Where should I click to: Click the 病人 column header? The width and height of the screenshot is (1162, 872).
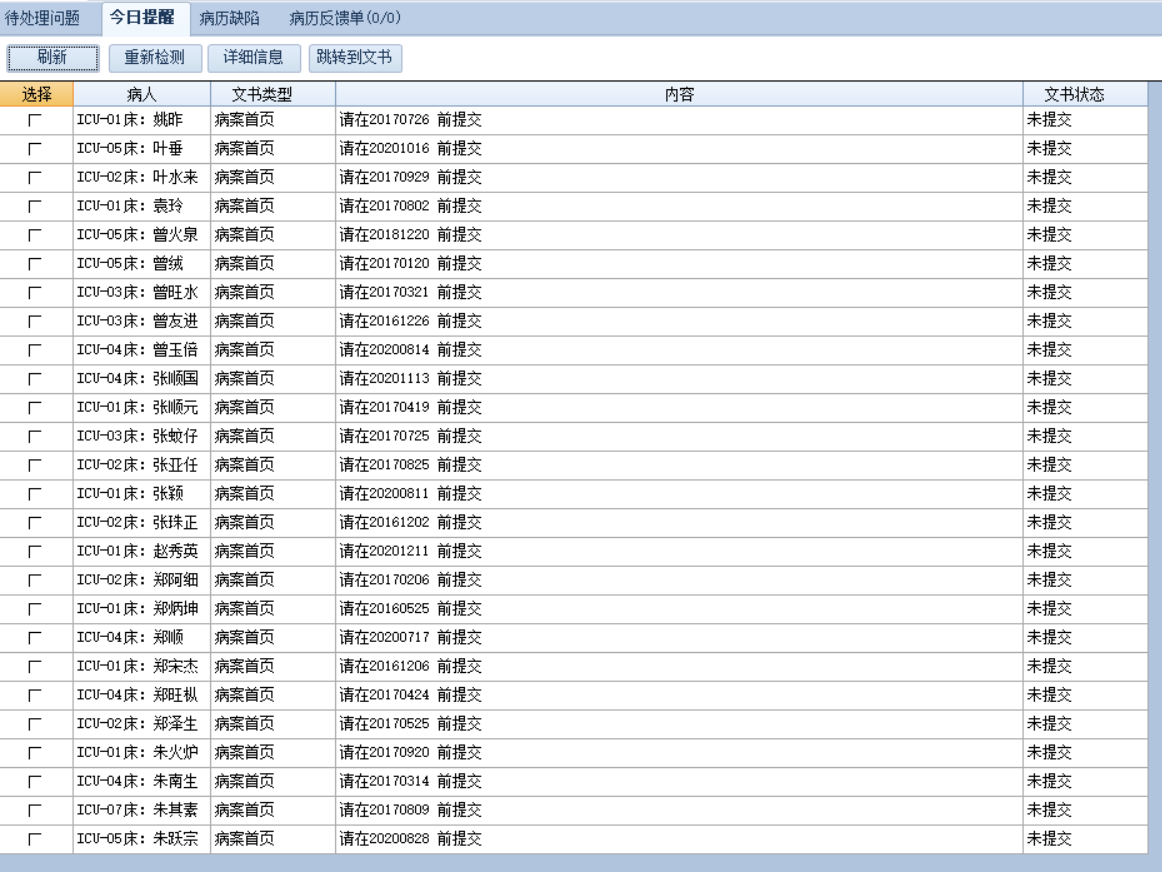coord(142,94)
